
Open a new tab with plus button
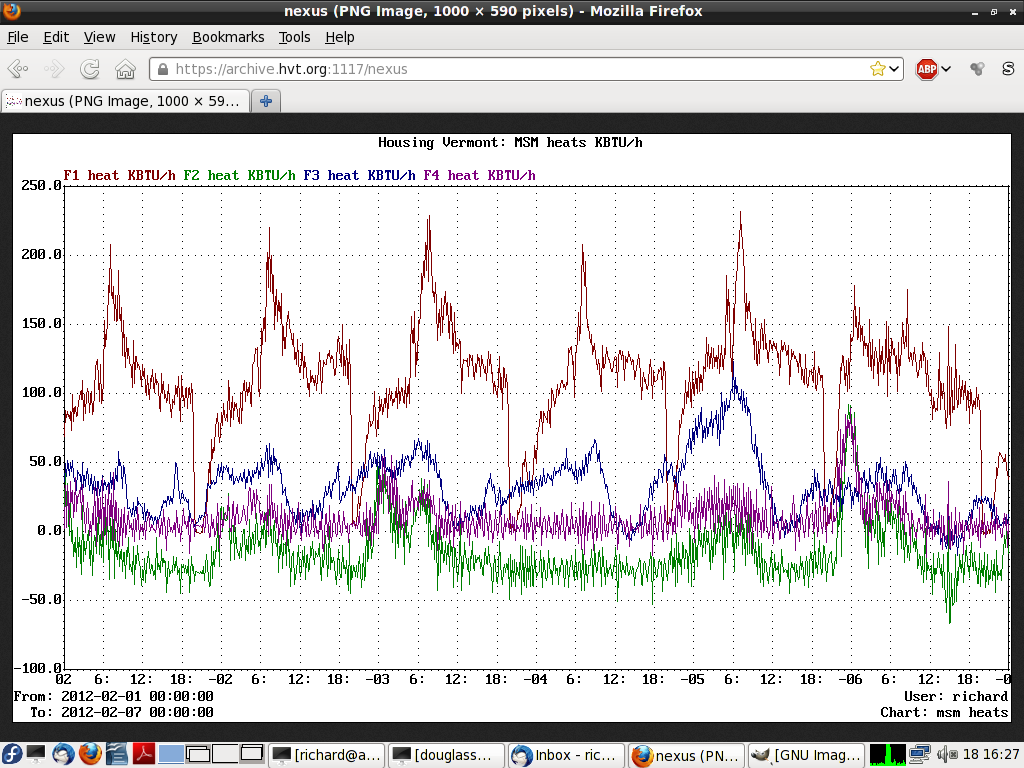point(266,101)
